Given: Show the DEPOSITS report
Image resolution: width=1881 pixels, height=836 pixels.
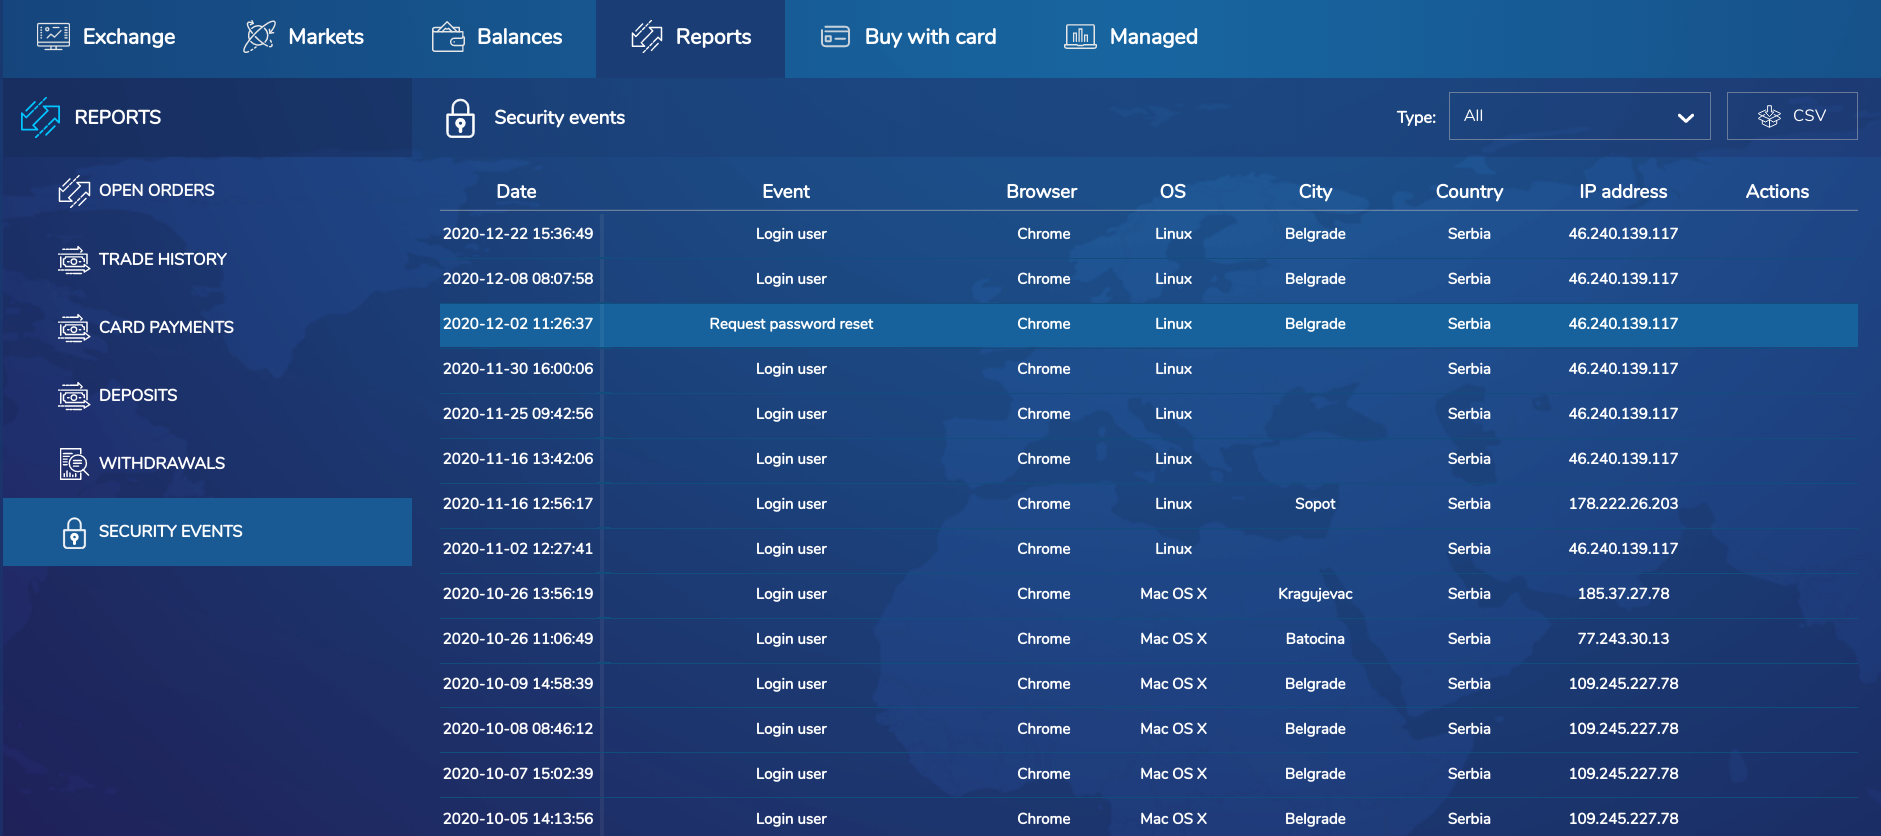Looking at the screenshot, I should tap(138, 395).
